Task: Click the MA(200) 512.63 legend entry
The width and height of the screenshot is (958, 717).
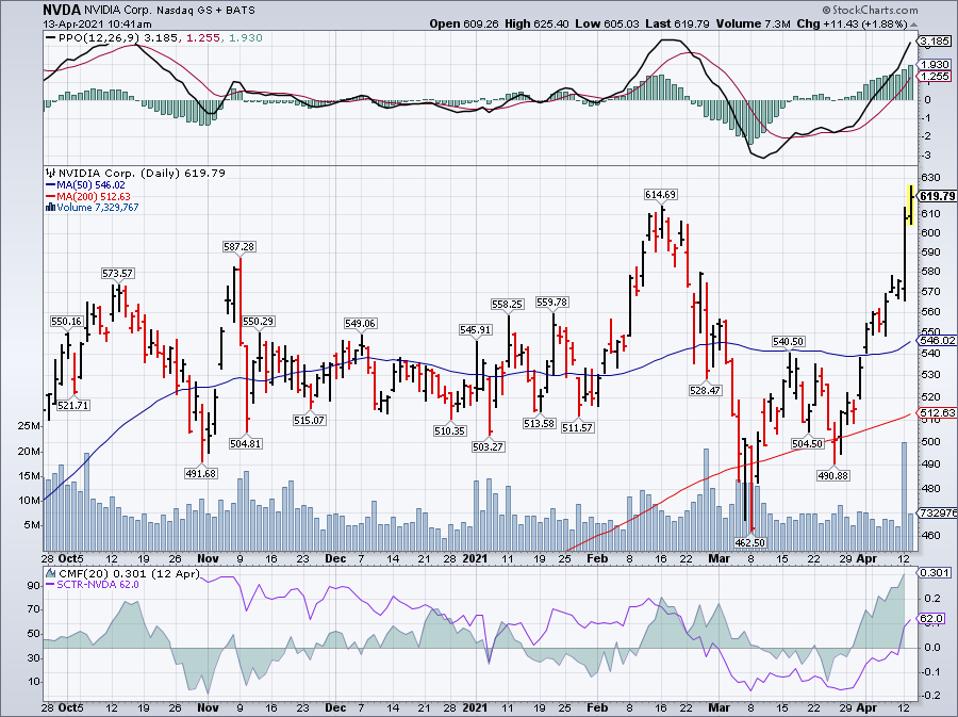Action: pos(88,197)
